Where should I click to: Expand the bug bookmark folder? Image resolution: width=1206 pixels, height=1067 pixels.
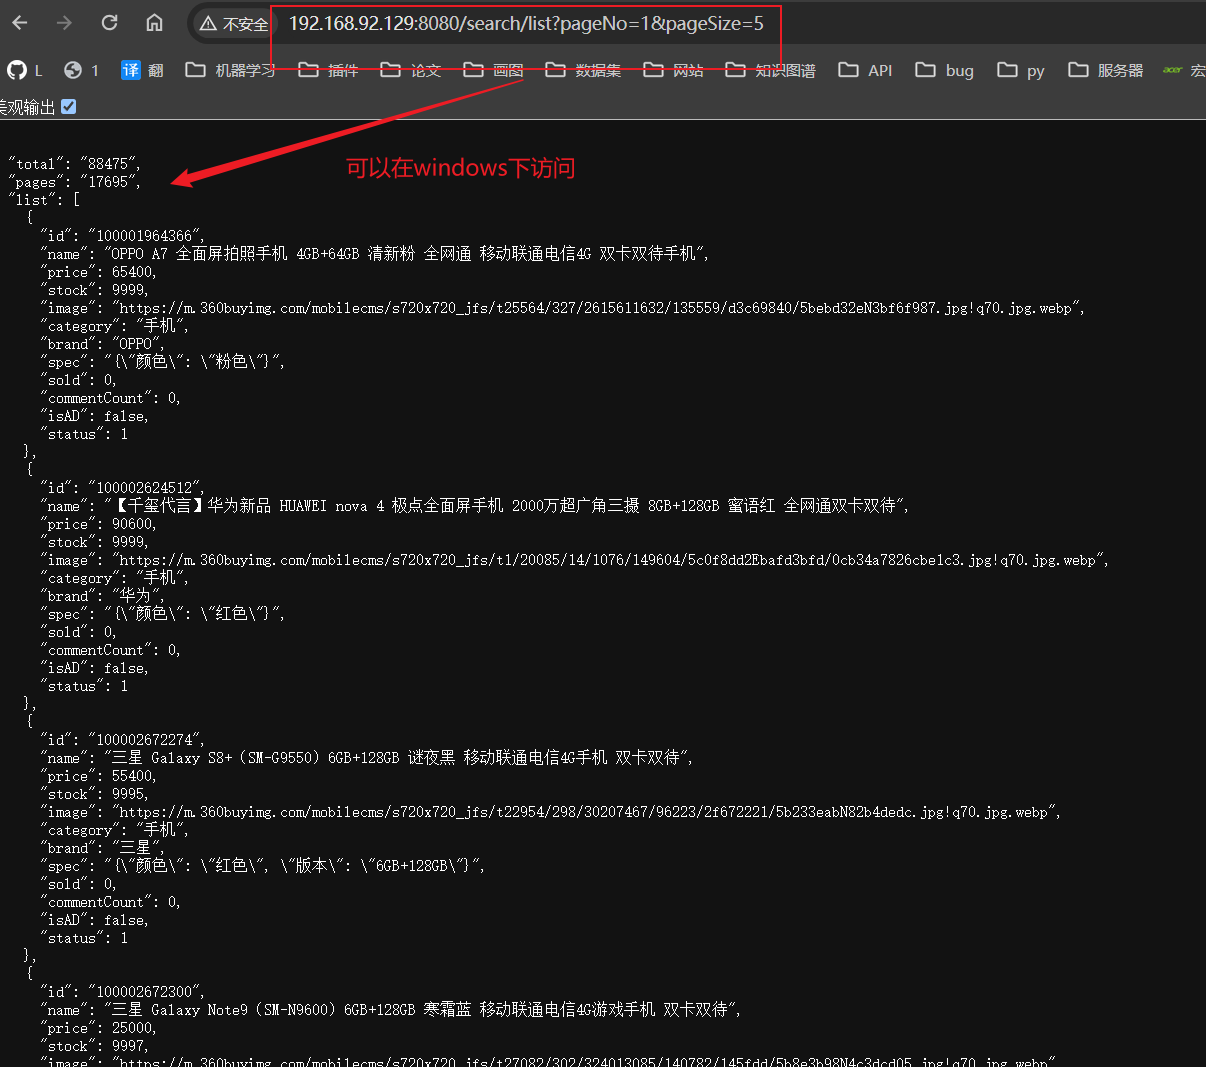(945, 70)
